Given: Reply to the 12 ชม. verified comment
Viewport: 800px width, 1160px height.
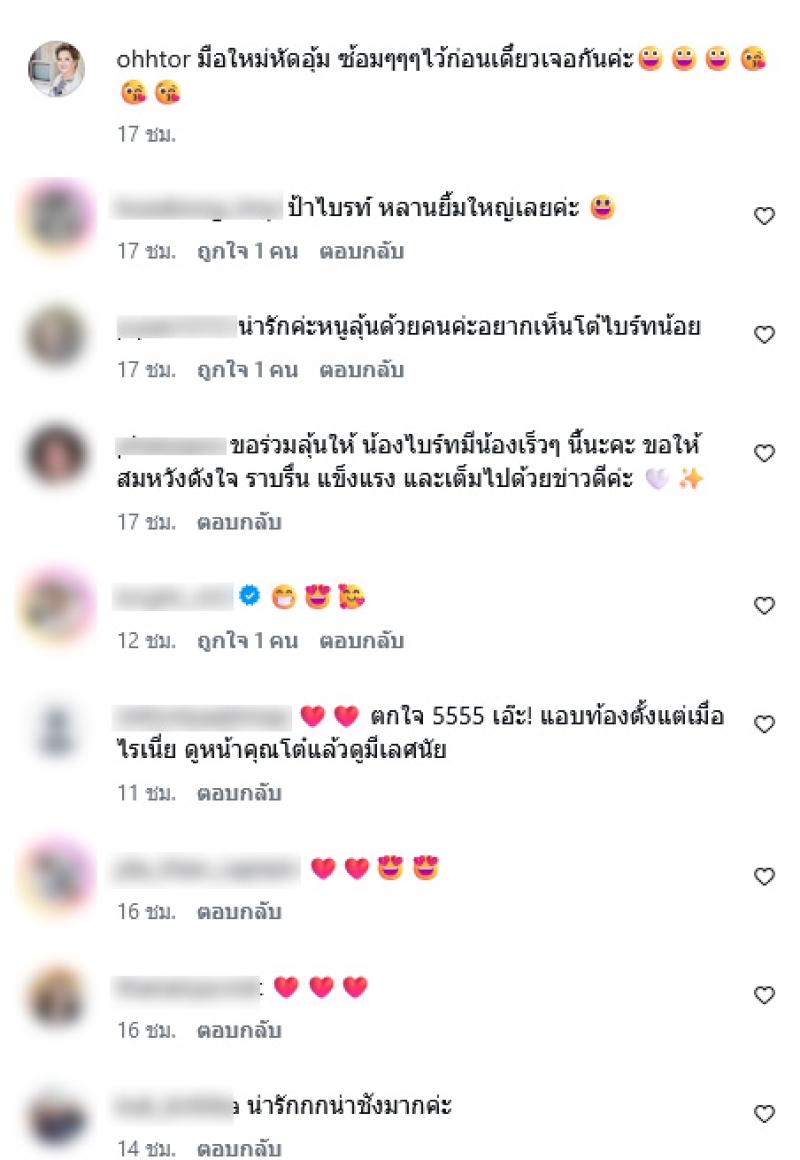Looking at the screenshot, I should click(361, 641).
